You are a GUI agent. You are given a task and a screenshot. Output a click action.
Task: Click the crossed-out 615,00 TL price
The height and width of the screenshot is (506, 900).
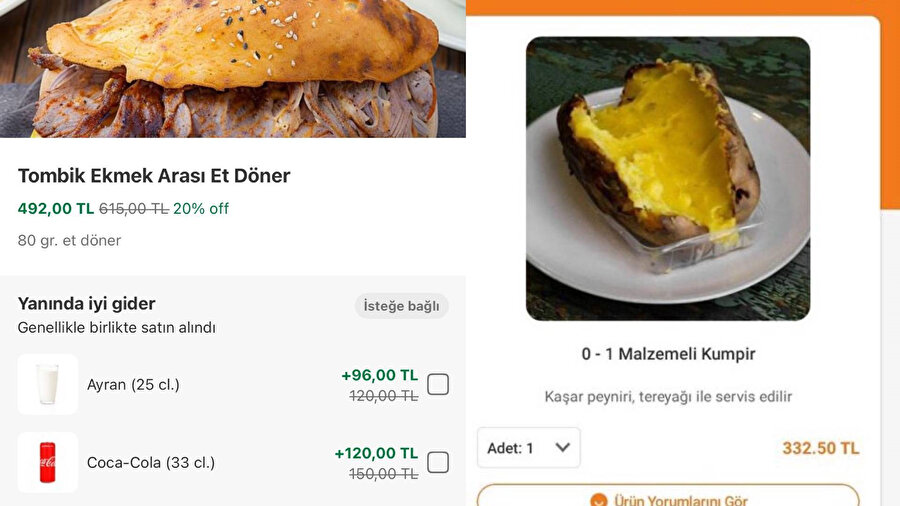pos(133,209)
